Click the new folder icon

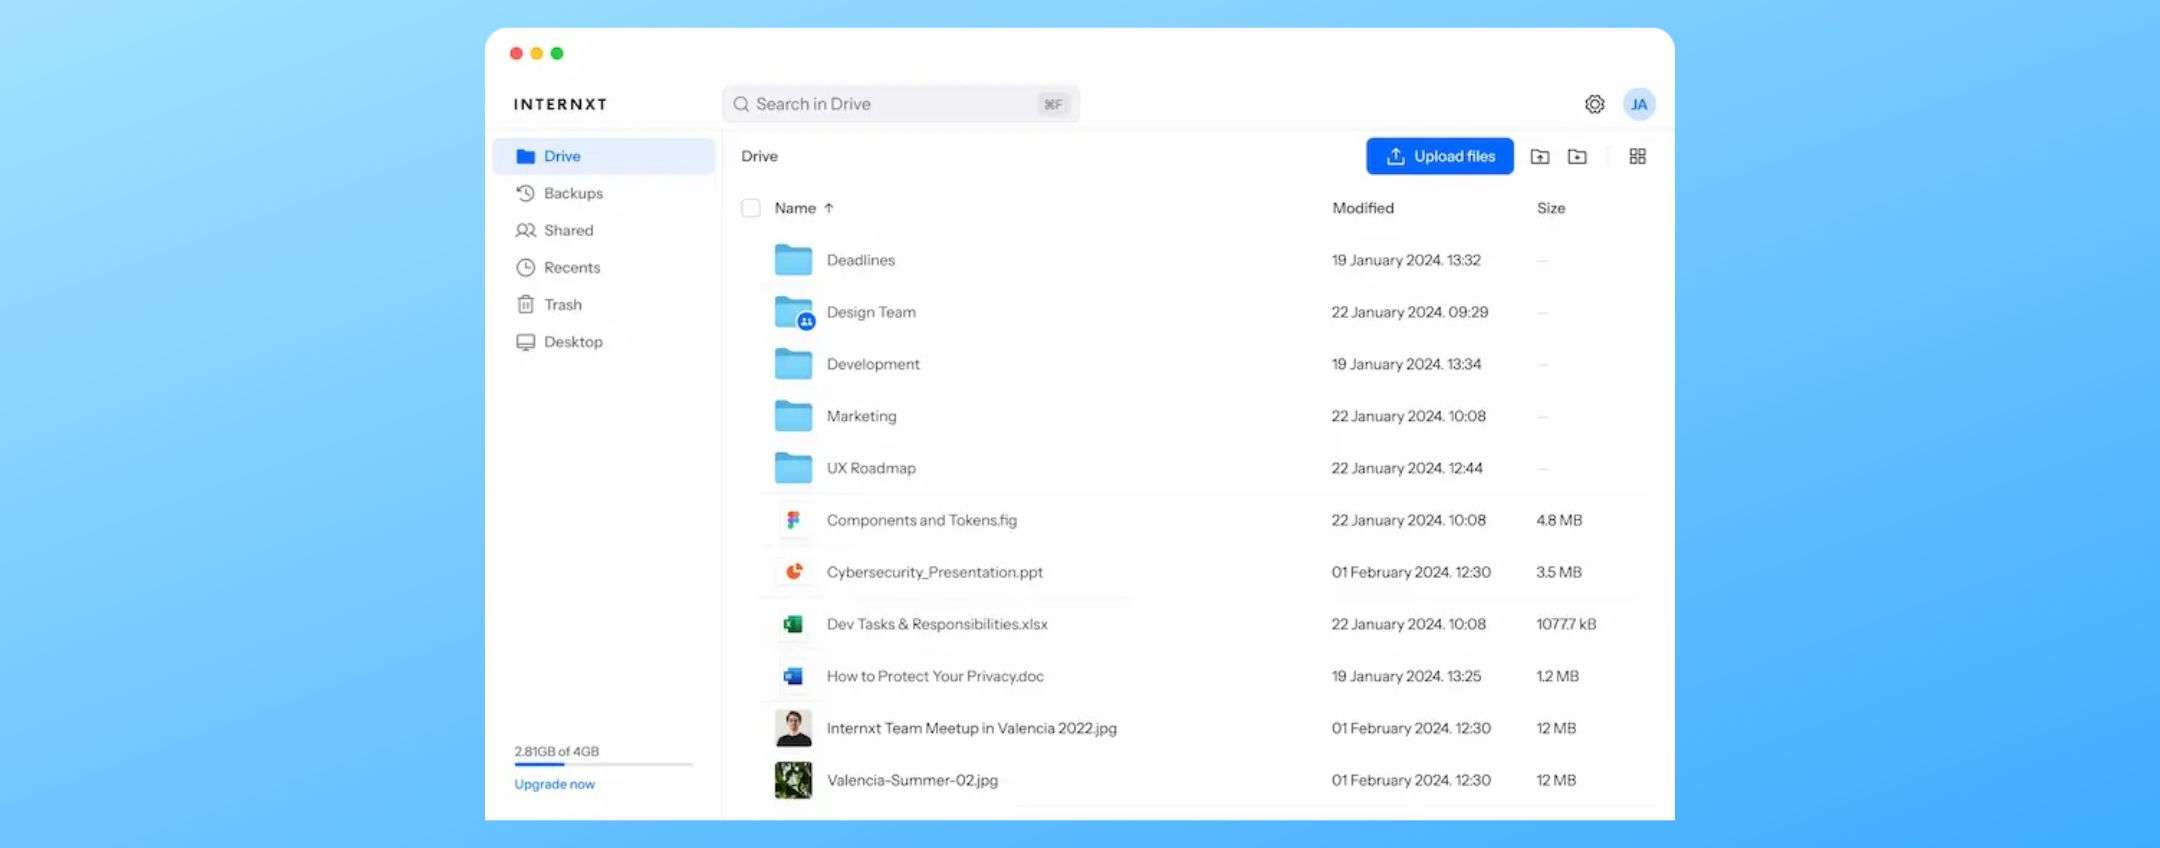click(x=1577, y=157)
